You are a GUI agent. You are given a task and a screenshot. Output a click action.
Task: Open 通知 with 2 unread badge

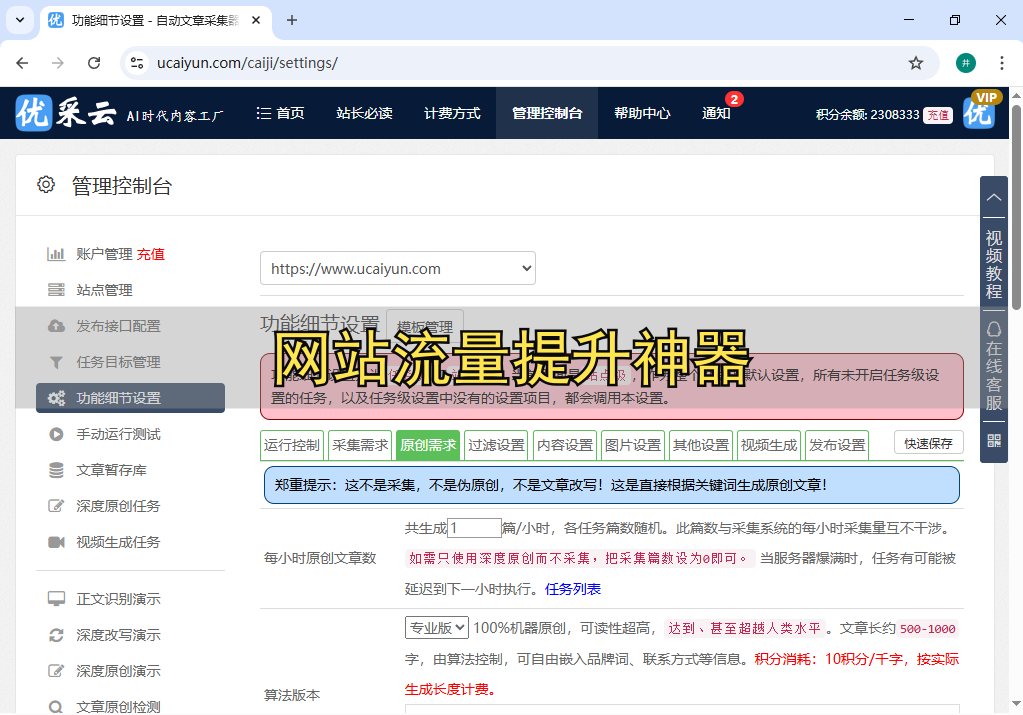tap(718, 113)
